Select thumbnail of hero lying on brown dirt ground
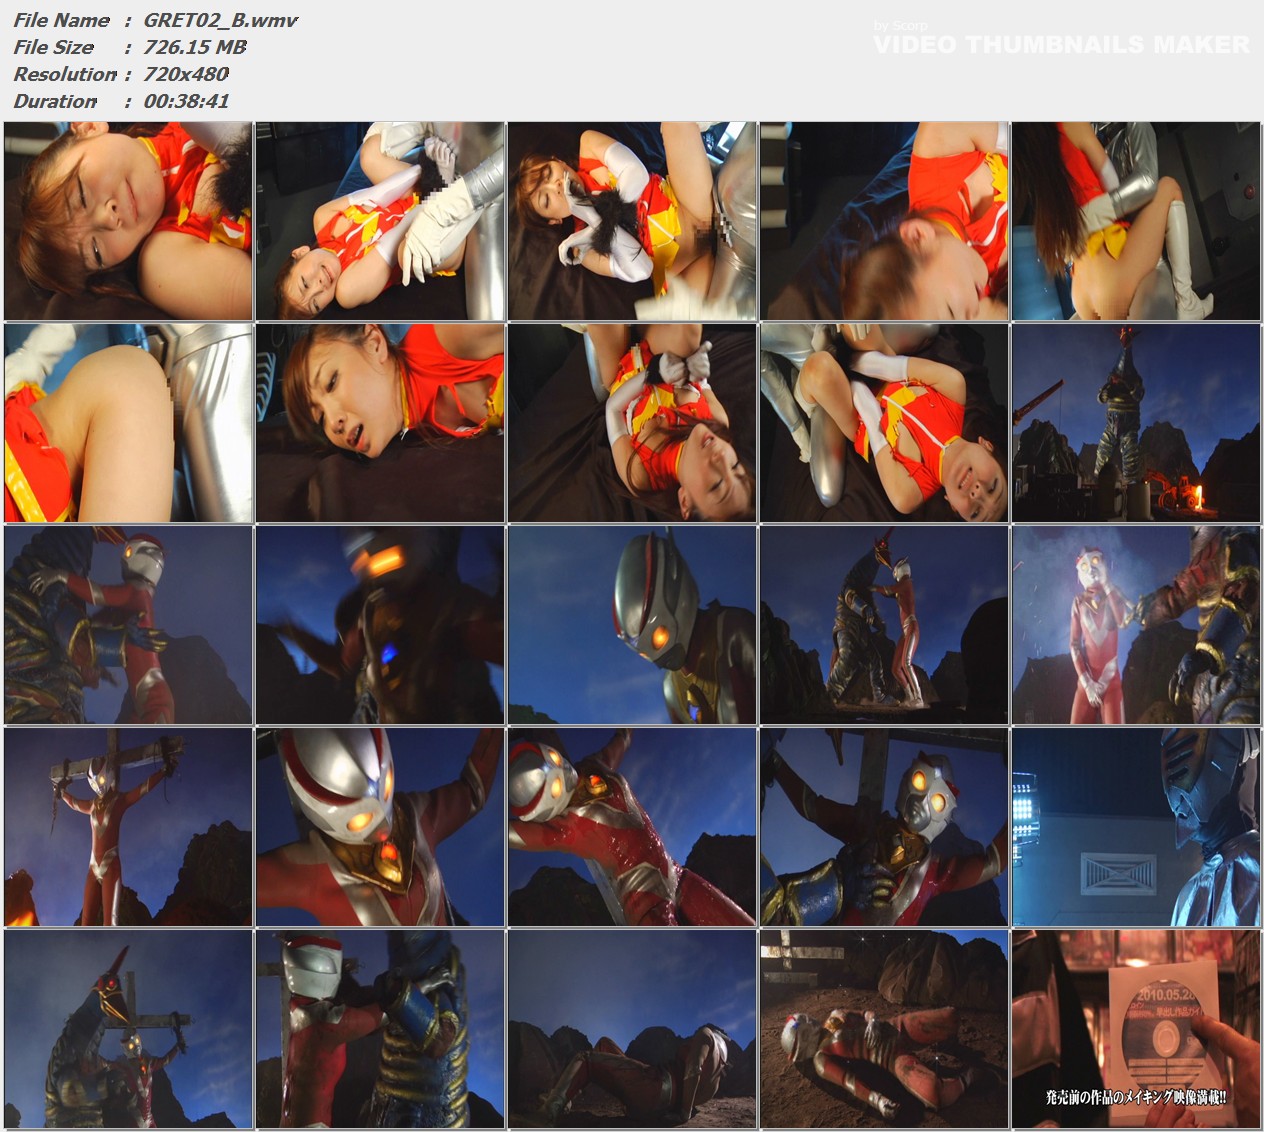This screenshot has height=1132, width=1264. click(x=884, y=1029)
